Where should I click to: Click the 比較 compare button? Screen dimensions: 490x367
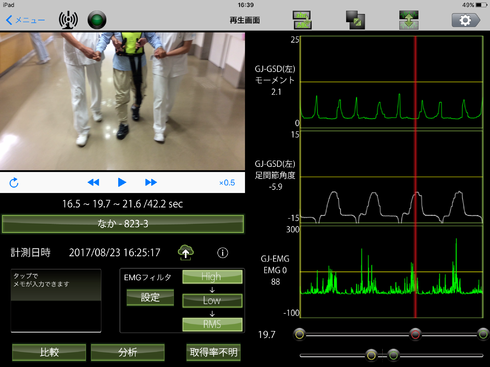pyautogui.click(x=49, y=352)
